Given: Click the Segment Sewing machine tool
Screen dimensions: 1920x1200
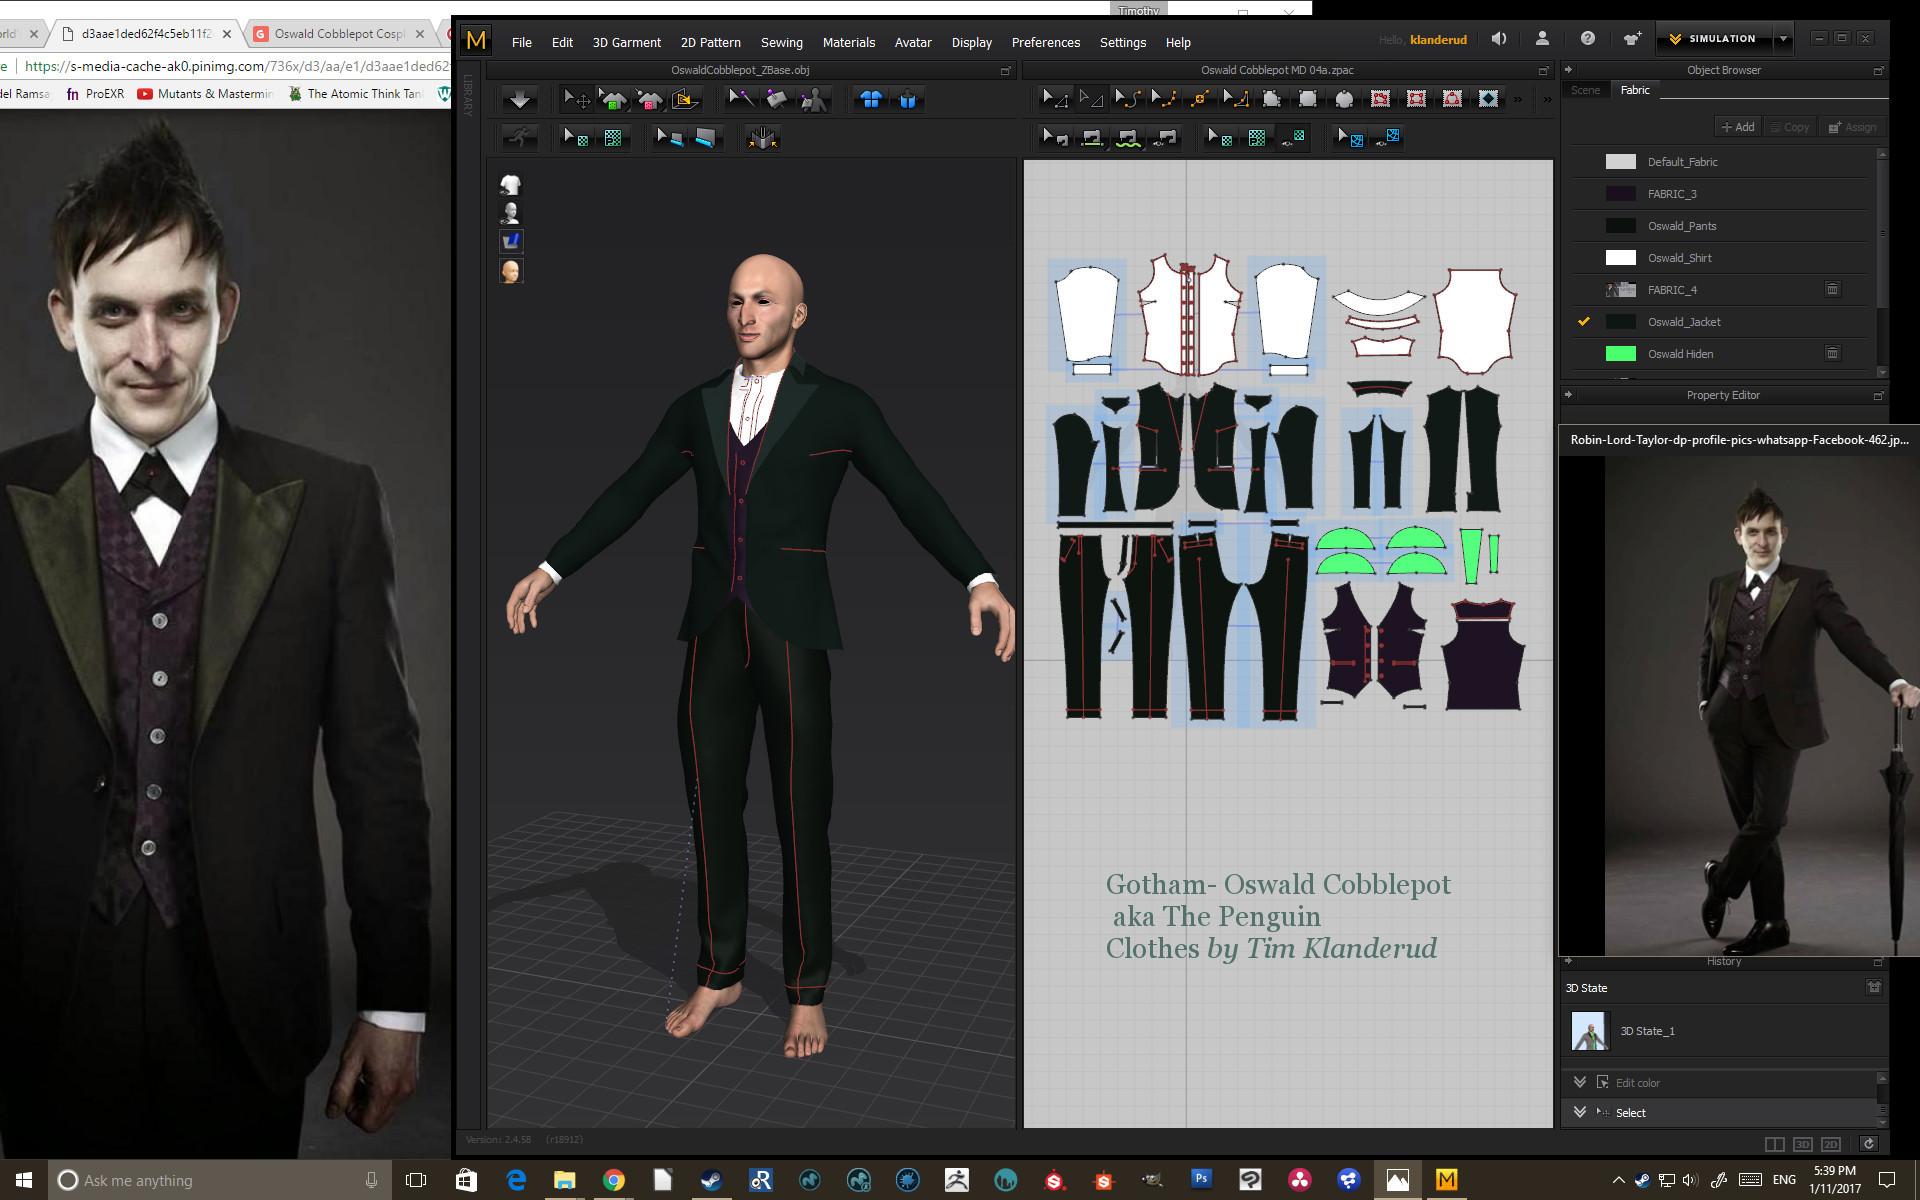Looking at the screenshot, I should pos(1091,137).
